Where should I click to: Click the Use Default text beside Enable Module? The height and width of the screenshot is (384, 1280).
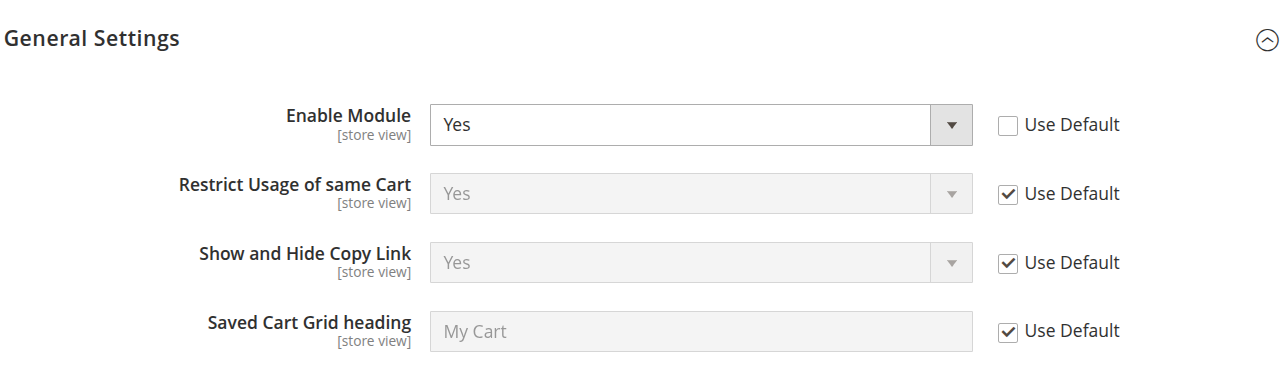click(x=1072, y=125)
